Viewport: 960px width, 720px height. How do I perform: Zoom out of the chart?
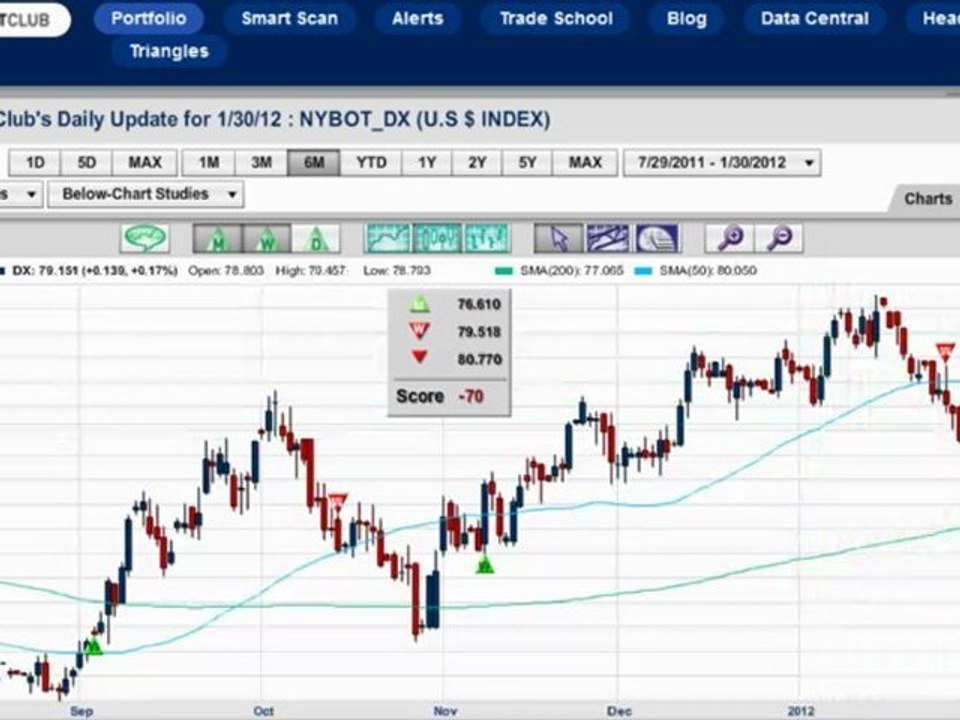pos(779,238)
